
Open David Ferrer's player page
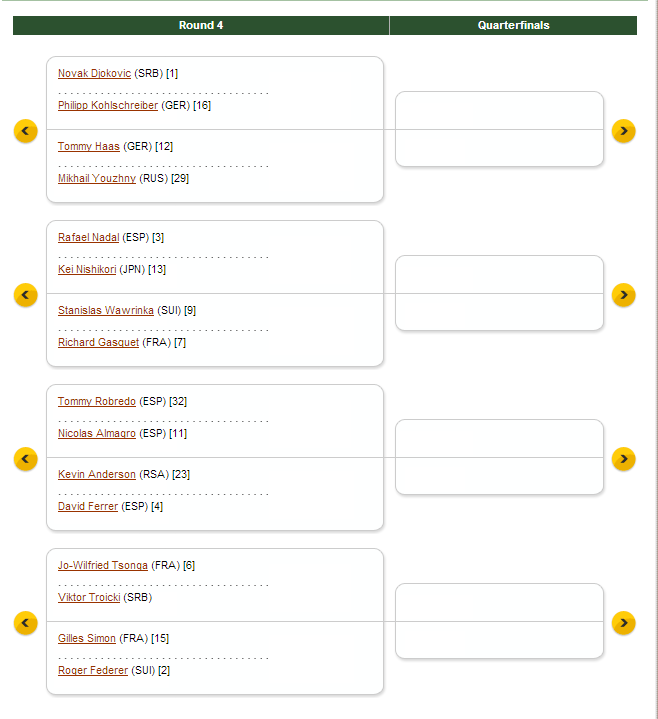click(88, 506)
